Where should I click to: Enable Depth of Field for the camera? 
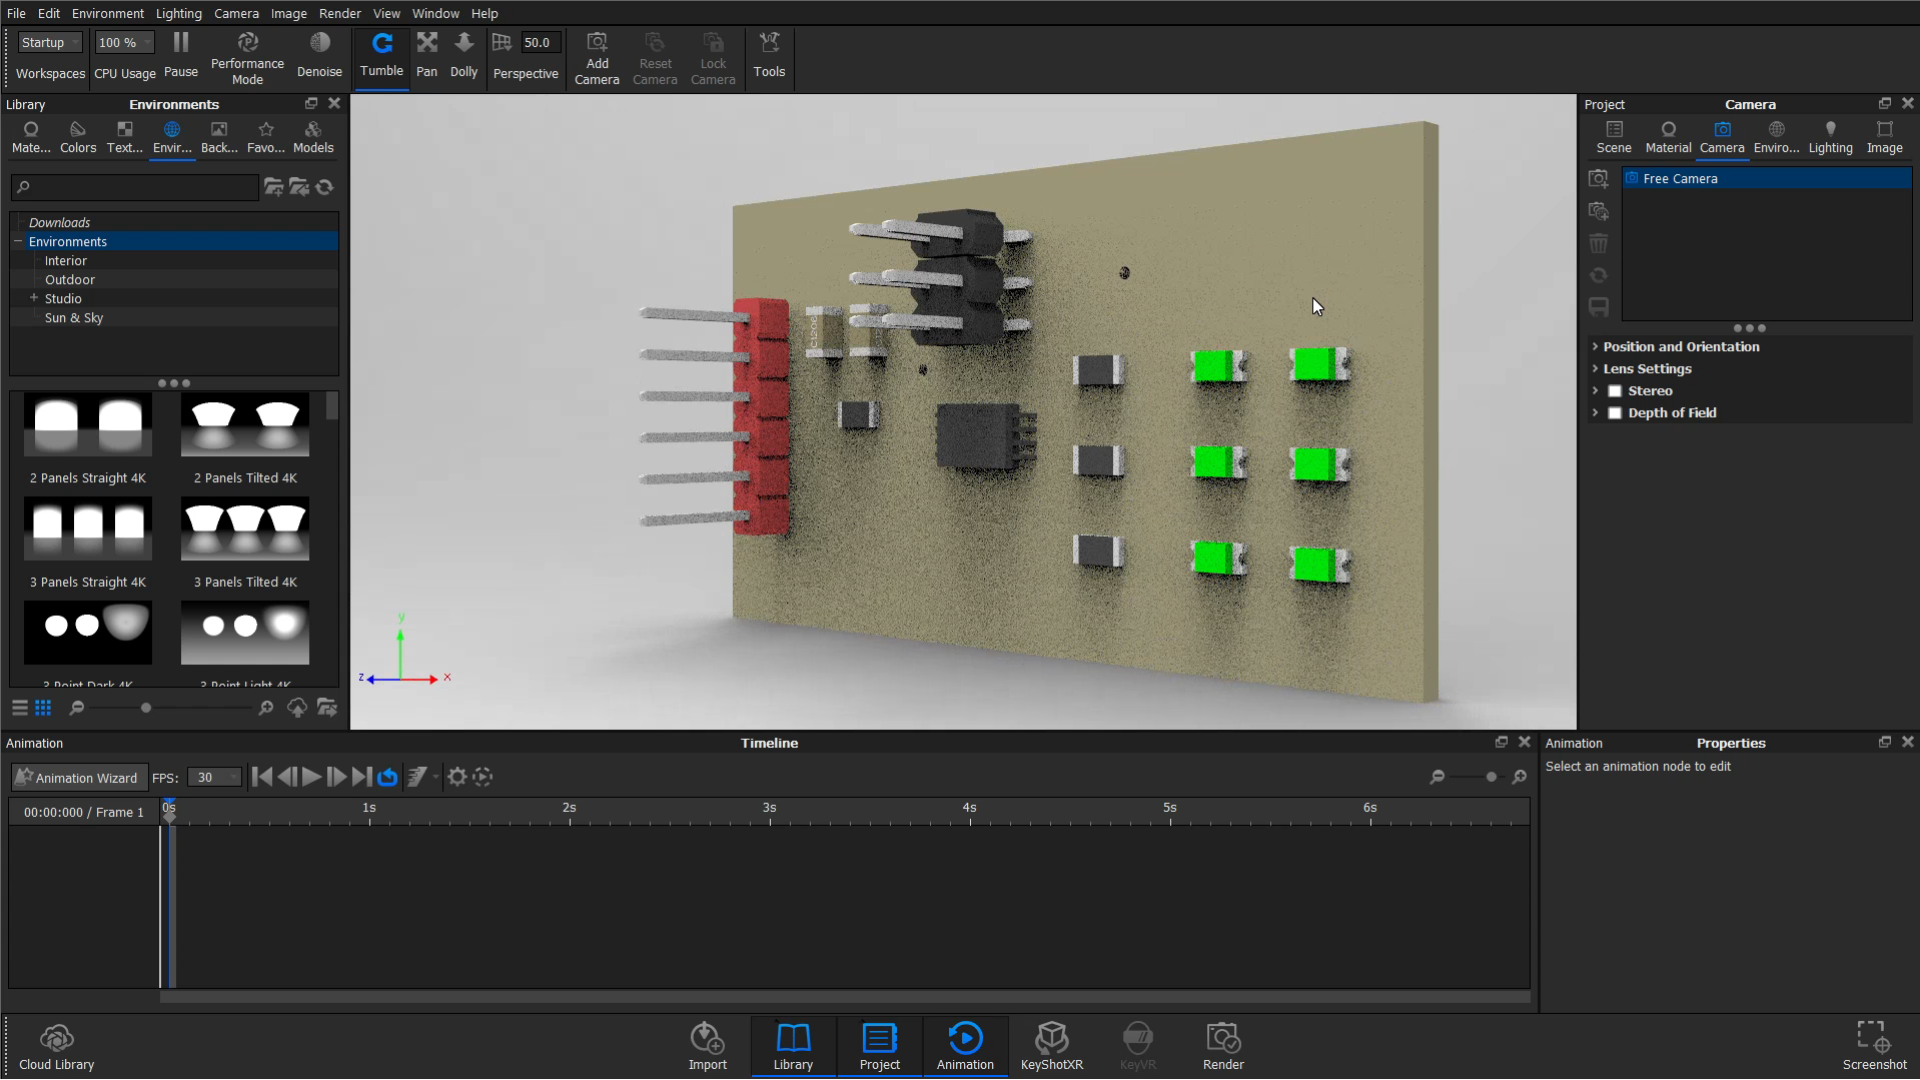1616,413
